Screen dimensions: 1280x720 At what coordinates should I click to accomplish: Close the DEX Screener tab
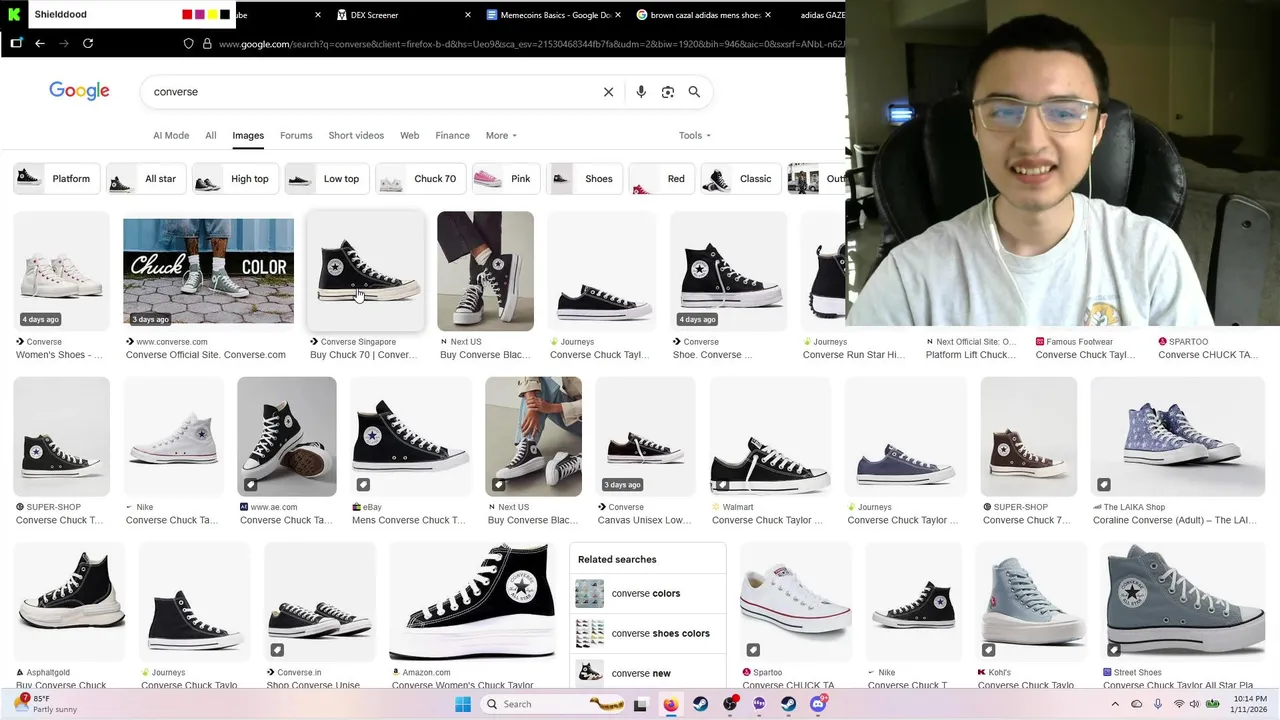pyautogui.click(x=468, y=15)
